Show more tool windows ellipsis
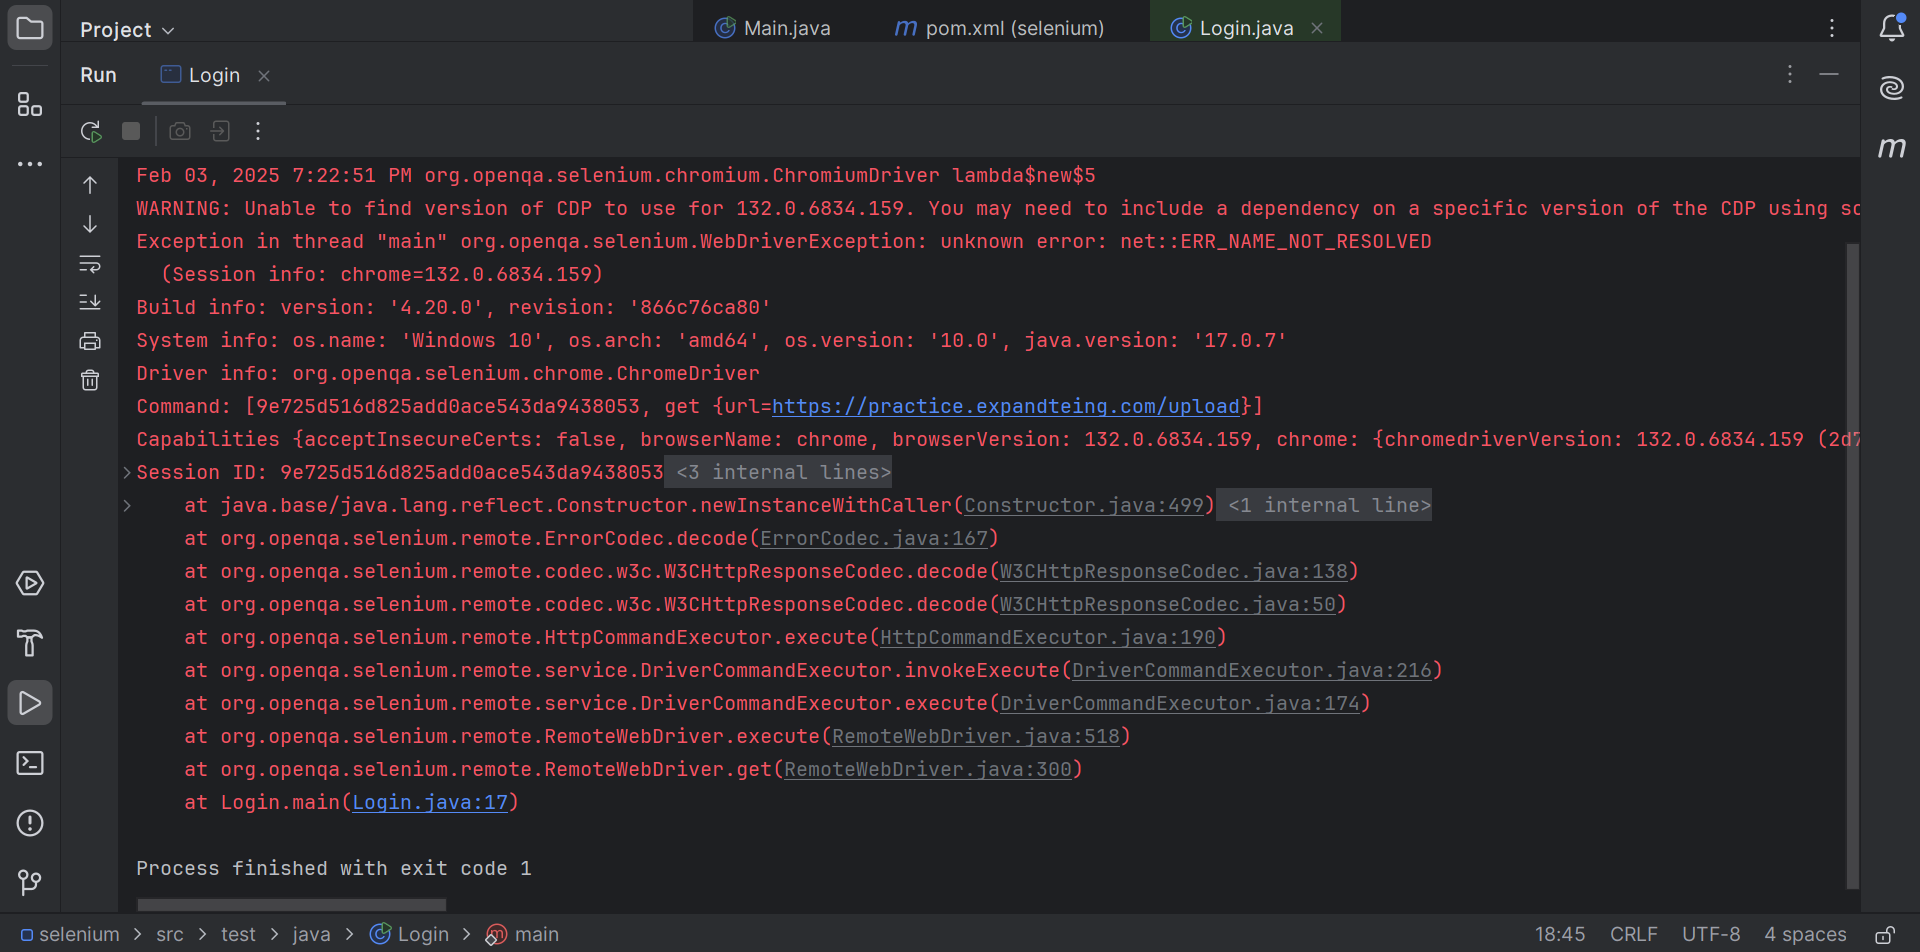 tap(30, 163)
